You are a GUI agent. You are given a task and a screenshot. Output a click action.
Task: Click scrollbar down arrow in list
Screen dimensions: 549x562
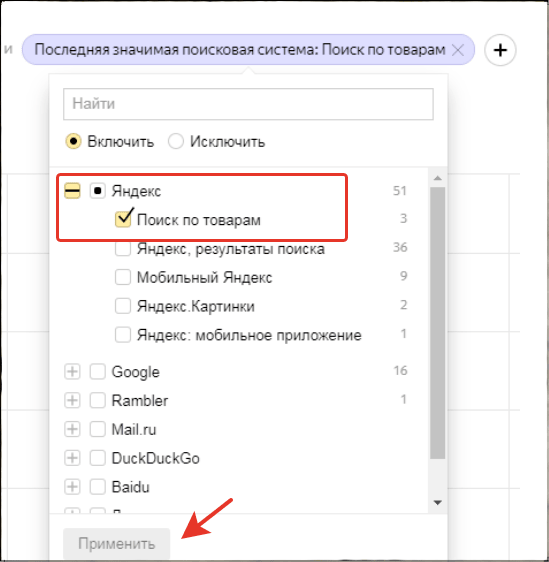click(x=437, y=503)
